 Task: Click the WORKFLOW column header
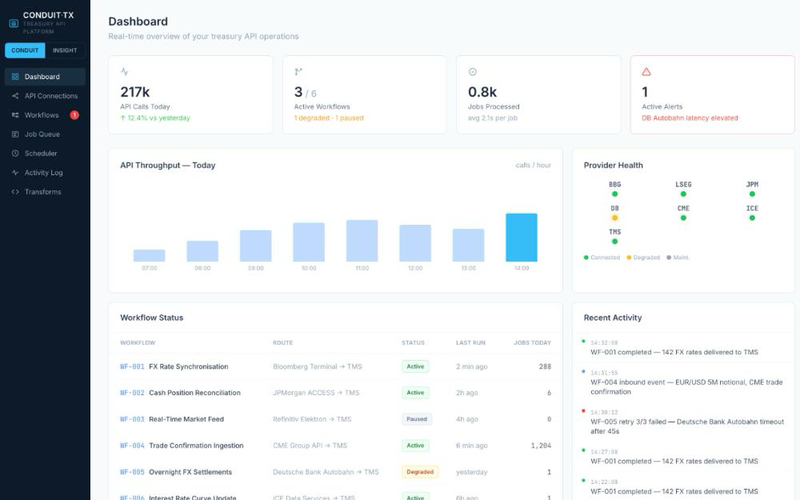point(138,343)
